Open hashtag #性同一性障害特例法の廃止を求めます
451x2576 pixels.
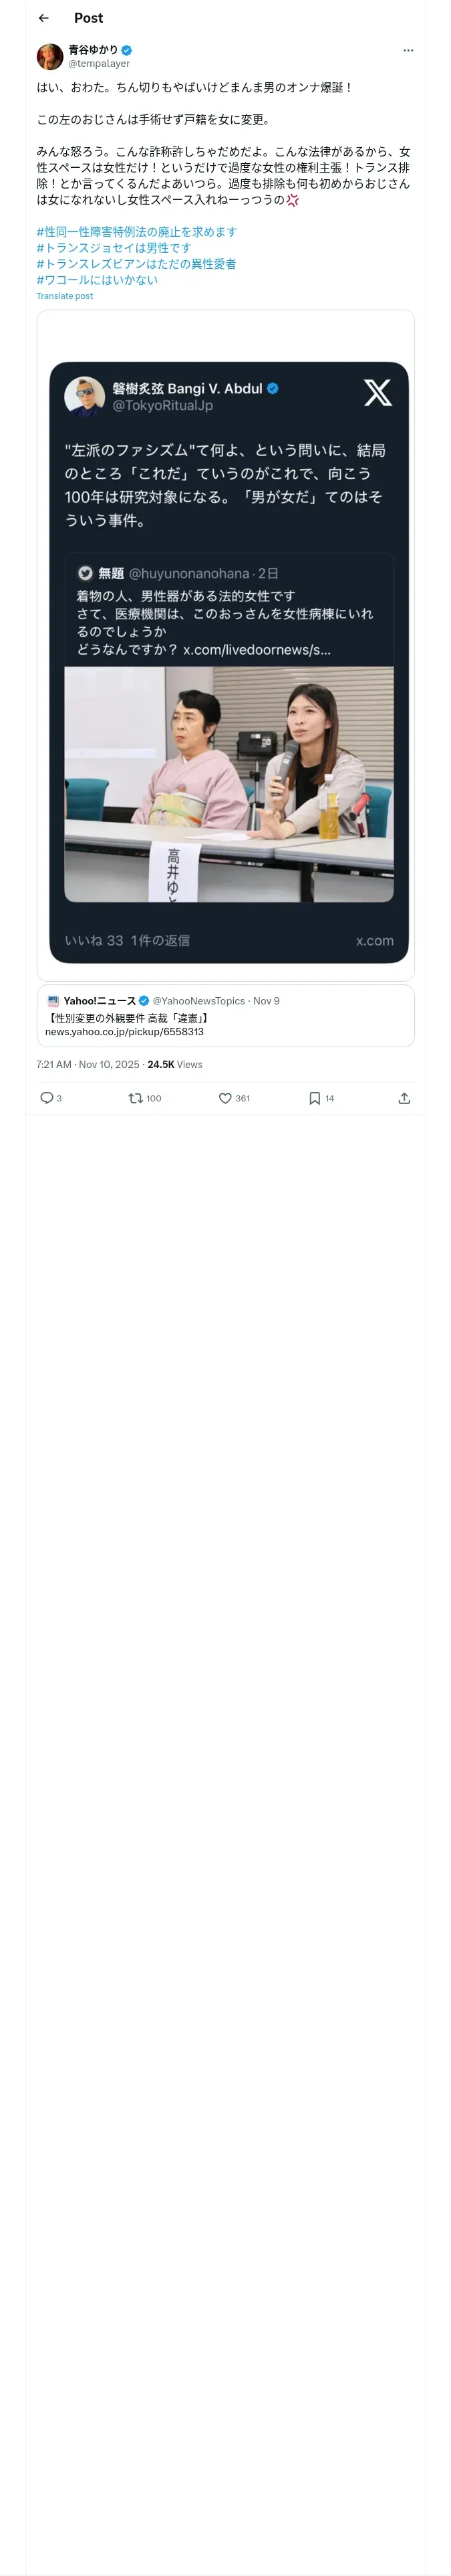point(137,232)
